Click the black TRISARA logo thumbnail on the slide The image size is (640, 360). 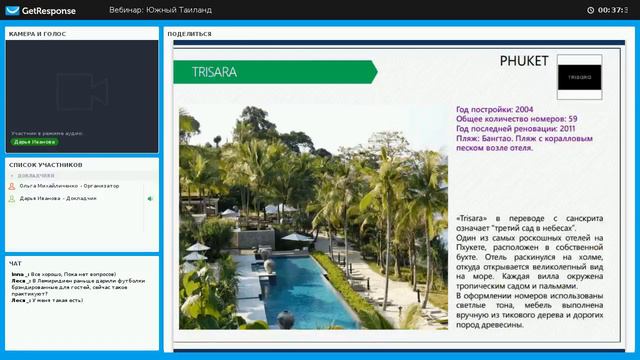click(x=579, y=77)
